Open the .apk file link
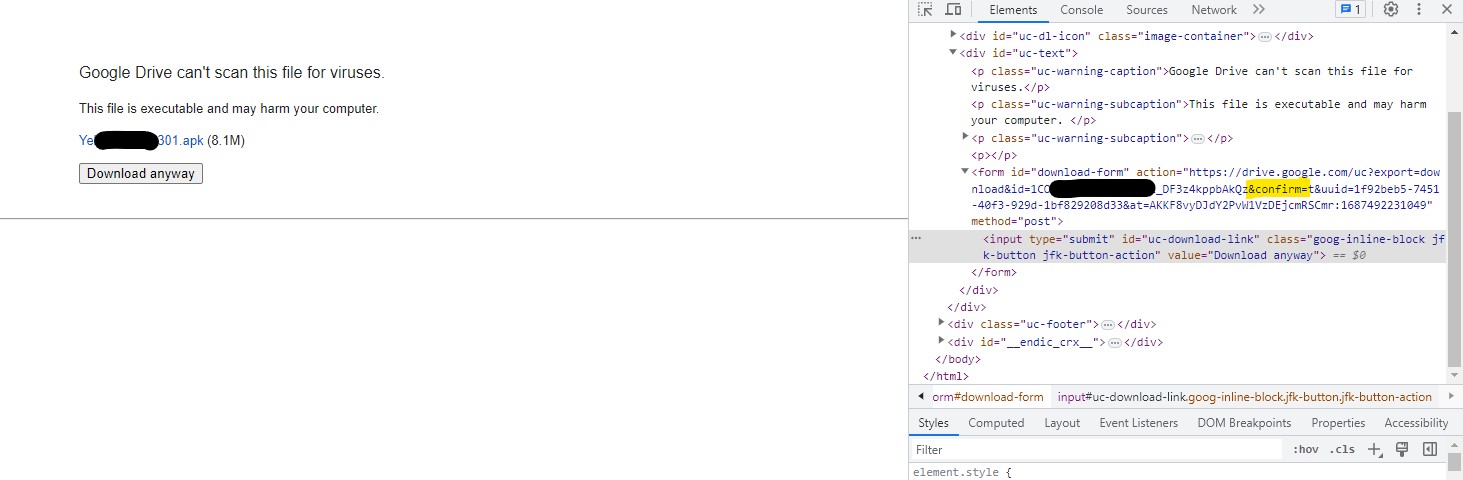Image resolution: width=1463 pixels, height=480 pixels. (x=141, y=141)
